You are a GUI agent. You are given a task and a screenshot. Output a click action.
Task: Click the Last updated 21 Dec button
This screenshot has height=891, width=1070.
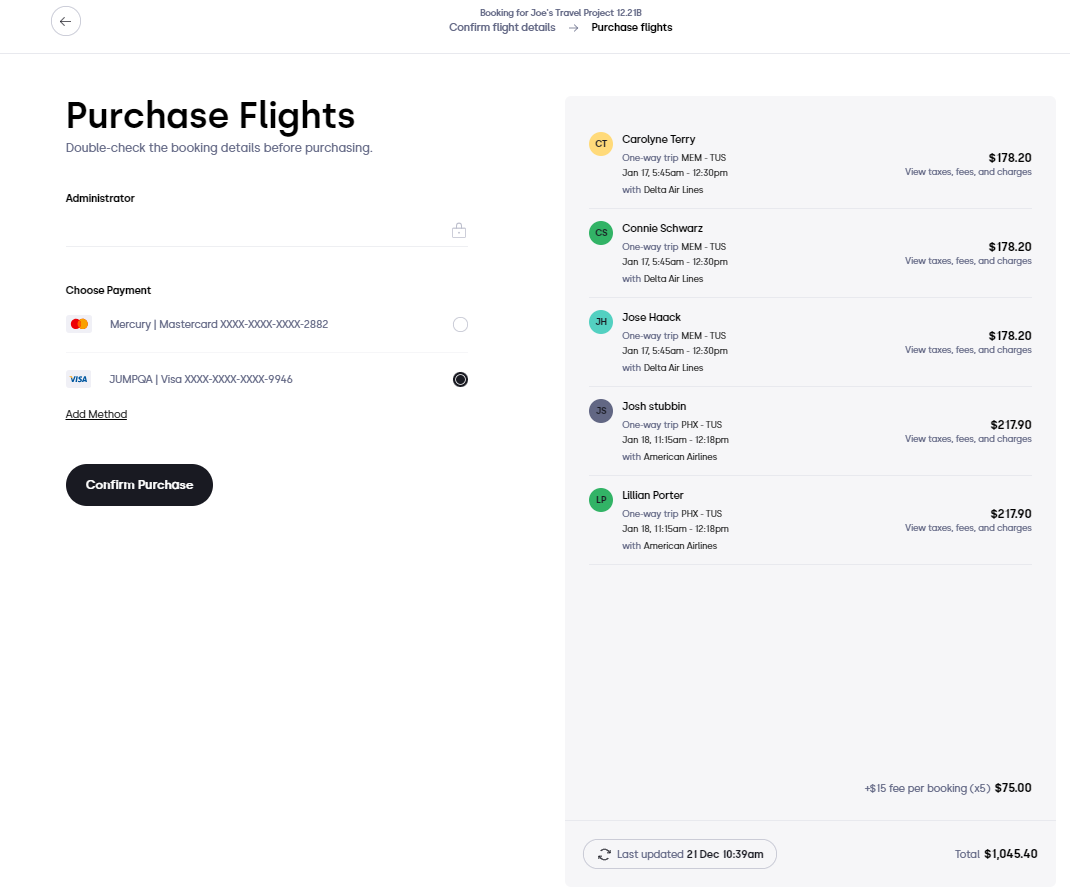coord(680,854)
